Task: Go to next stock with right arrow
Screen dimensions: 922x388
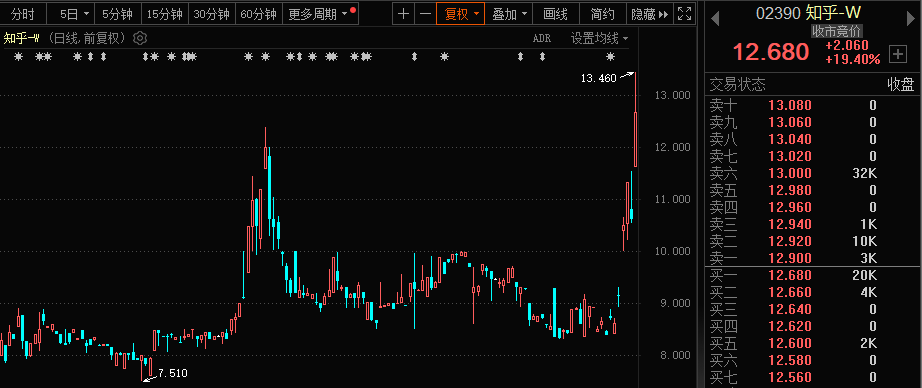Action: (x=911, y=18)
